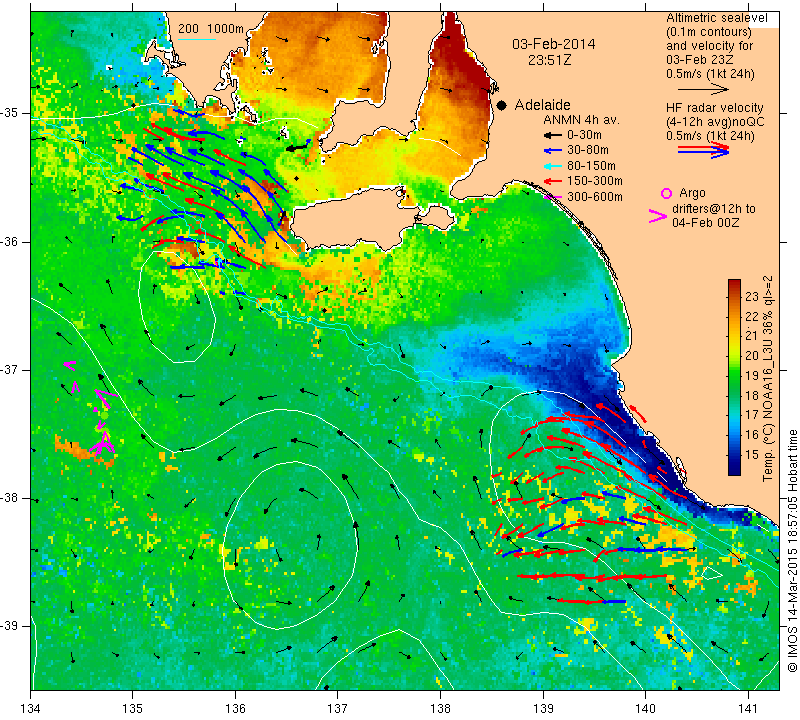Click the '150-300m' depth label
Image resolution: width=800 pixels, height=720 pixels.
point(595,181)
